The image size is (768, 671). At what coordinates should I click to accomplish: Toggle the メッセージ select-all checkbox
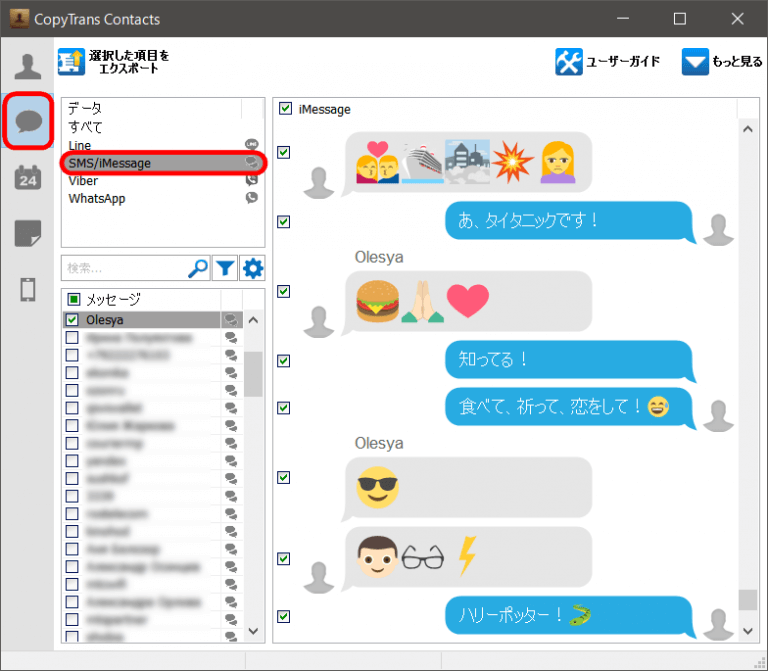(73, 299)
